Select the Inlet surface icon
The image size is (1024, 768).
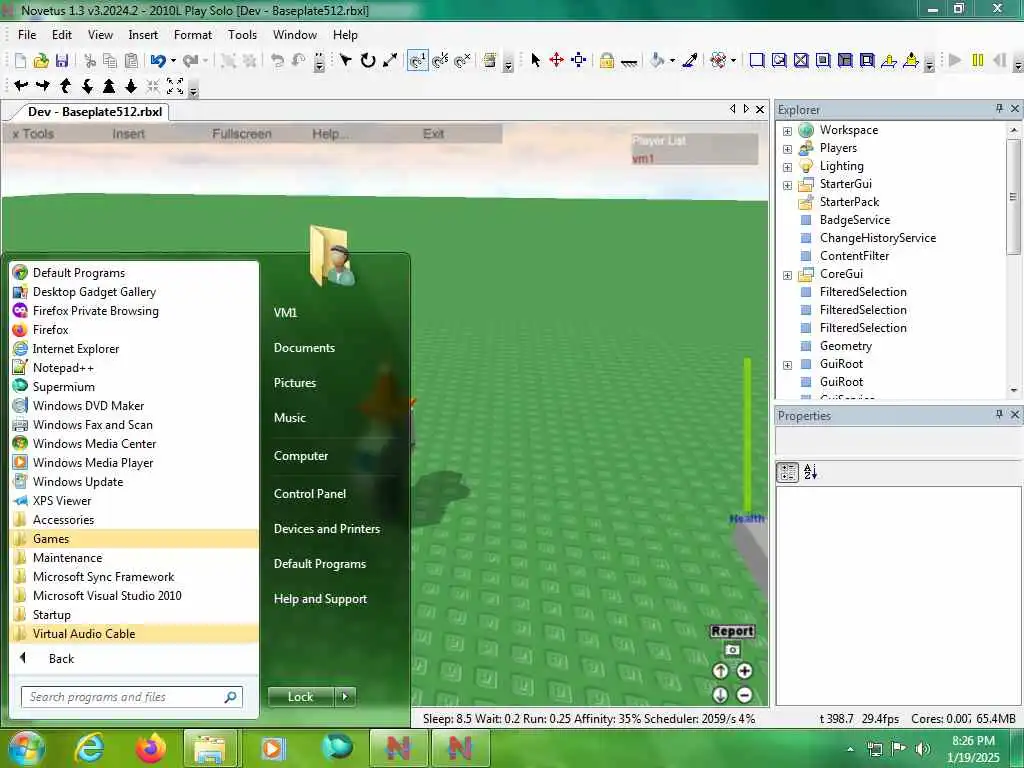pos(845,61)
